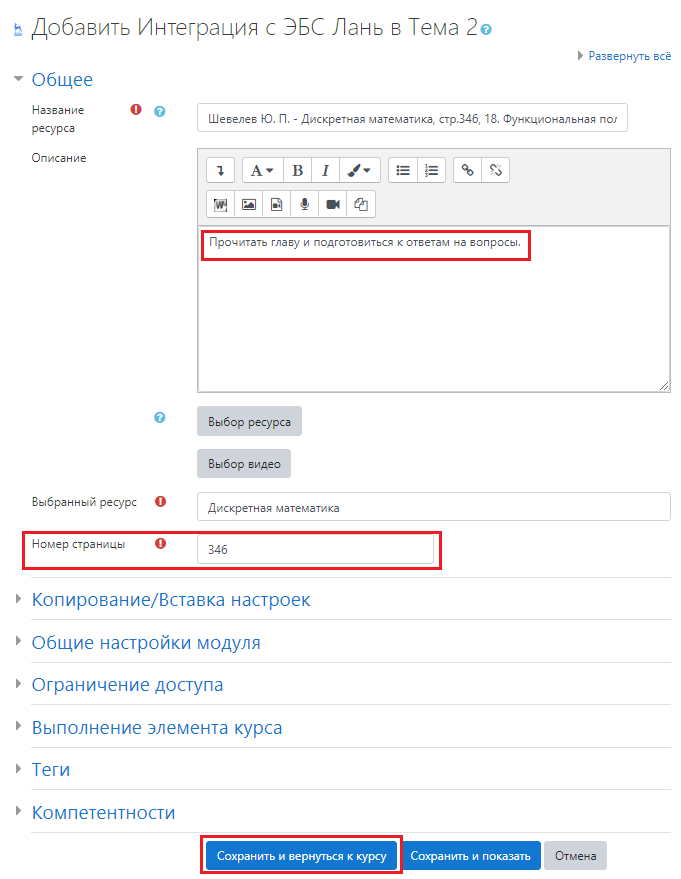The height and width of the screenshot is (879, 681).
Task: Open the paragraph styles dropdown
Action: click(262, 170)
